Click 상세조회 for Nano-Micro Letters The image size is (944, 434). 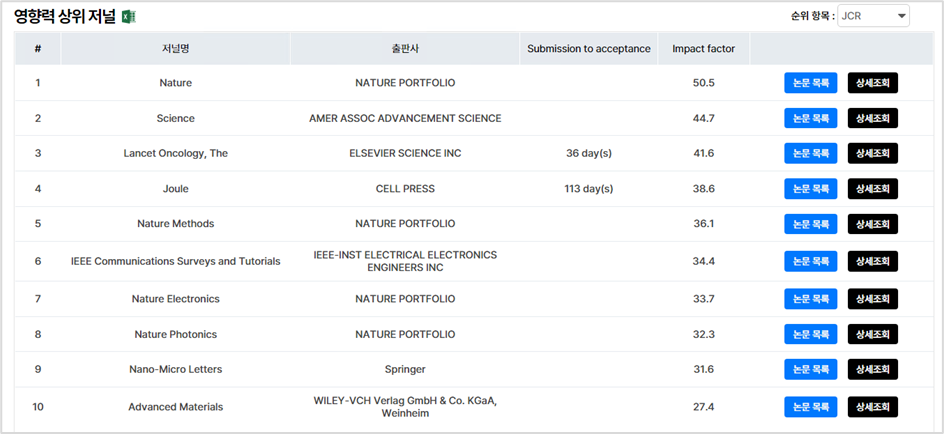coord(872,370)
